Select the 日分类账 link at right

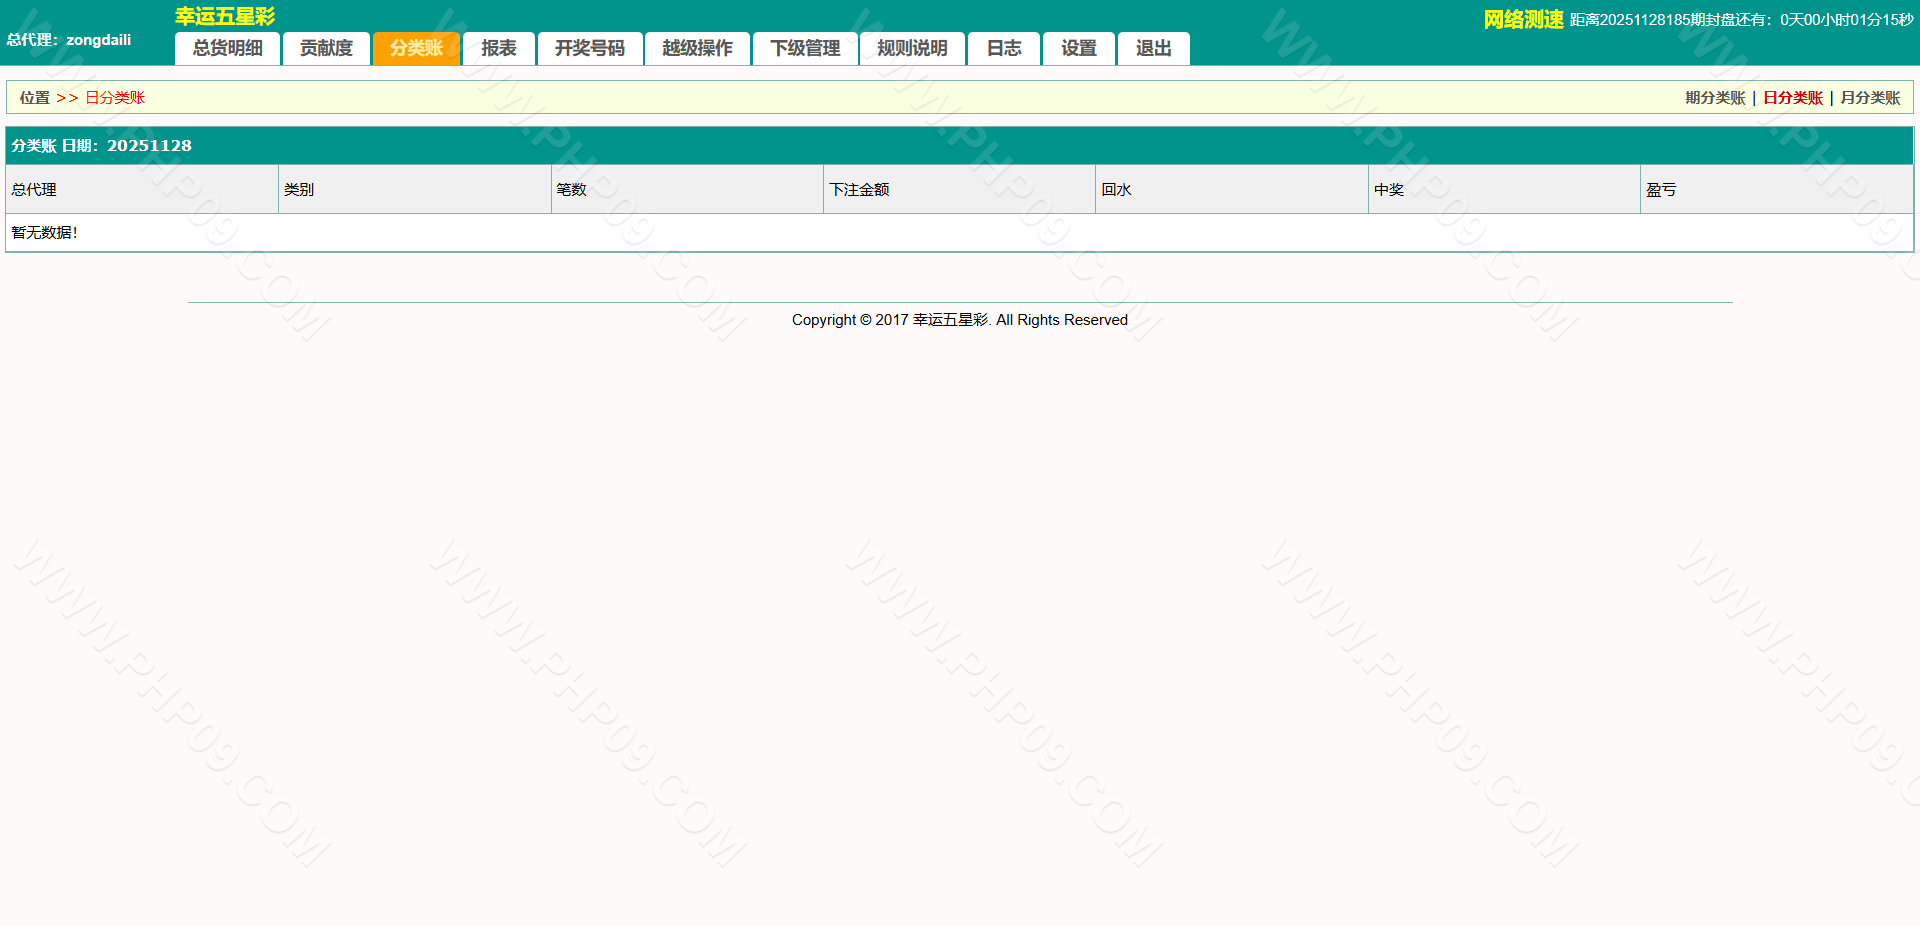(x=1793, y=98)
